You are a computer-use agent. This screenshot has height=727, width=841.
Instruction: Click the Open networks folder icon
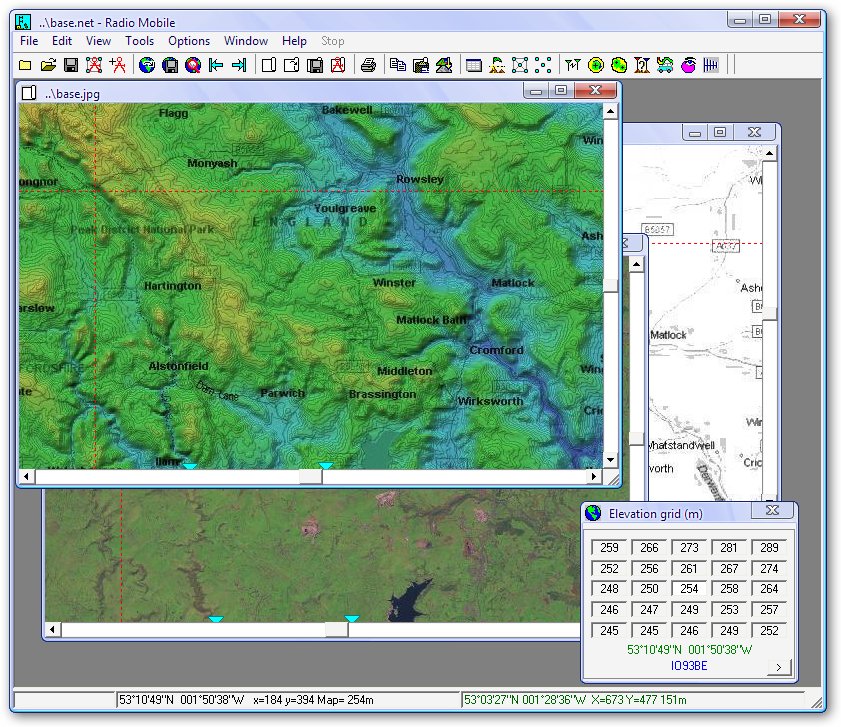(x=48, y=66)
